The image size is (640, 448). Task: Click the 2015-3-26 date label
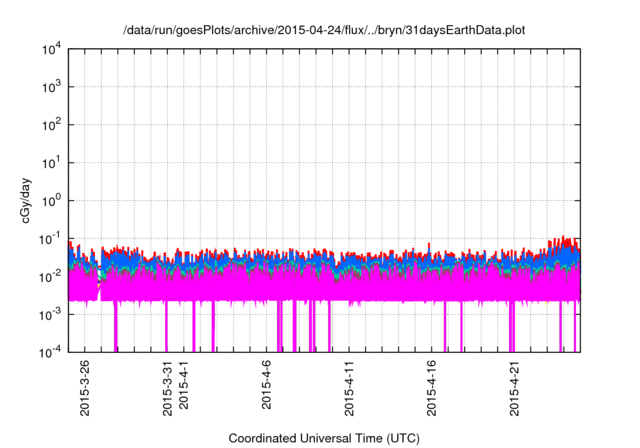tap(84, 388)
